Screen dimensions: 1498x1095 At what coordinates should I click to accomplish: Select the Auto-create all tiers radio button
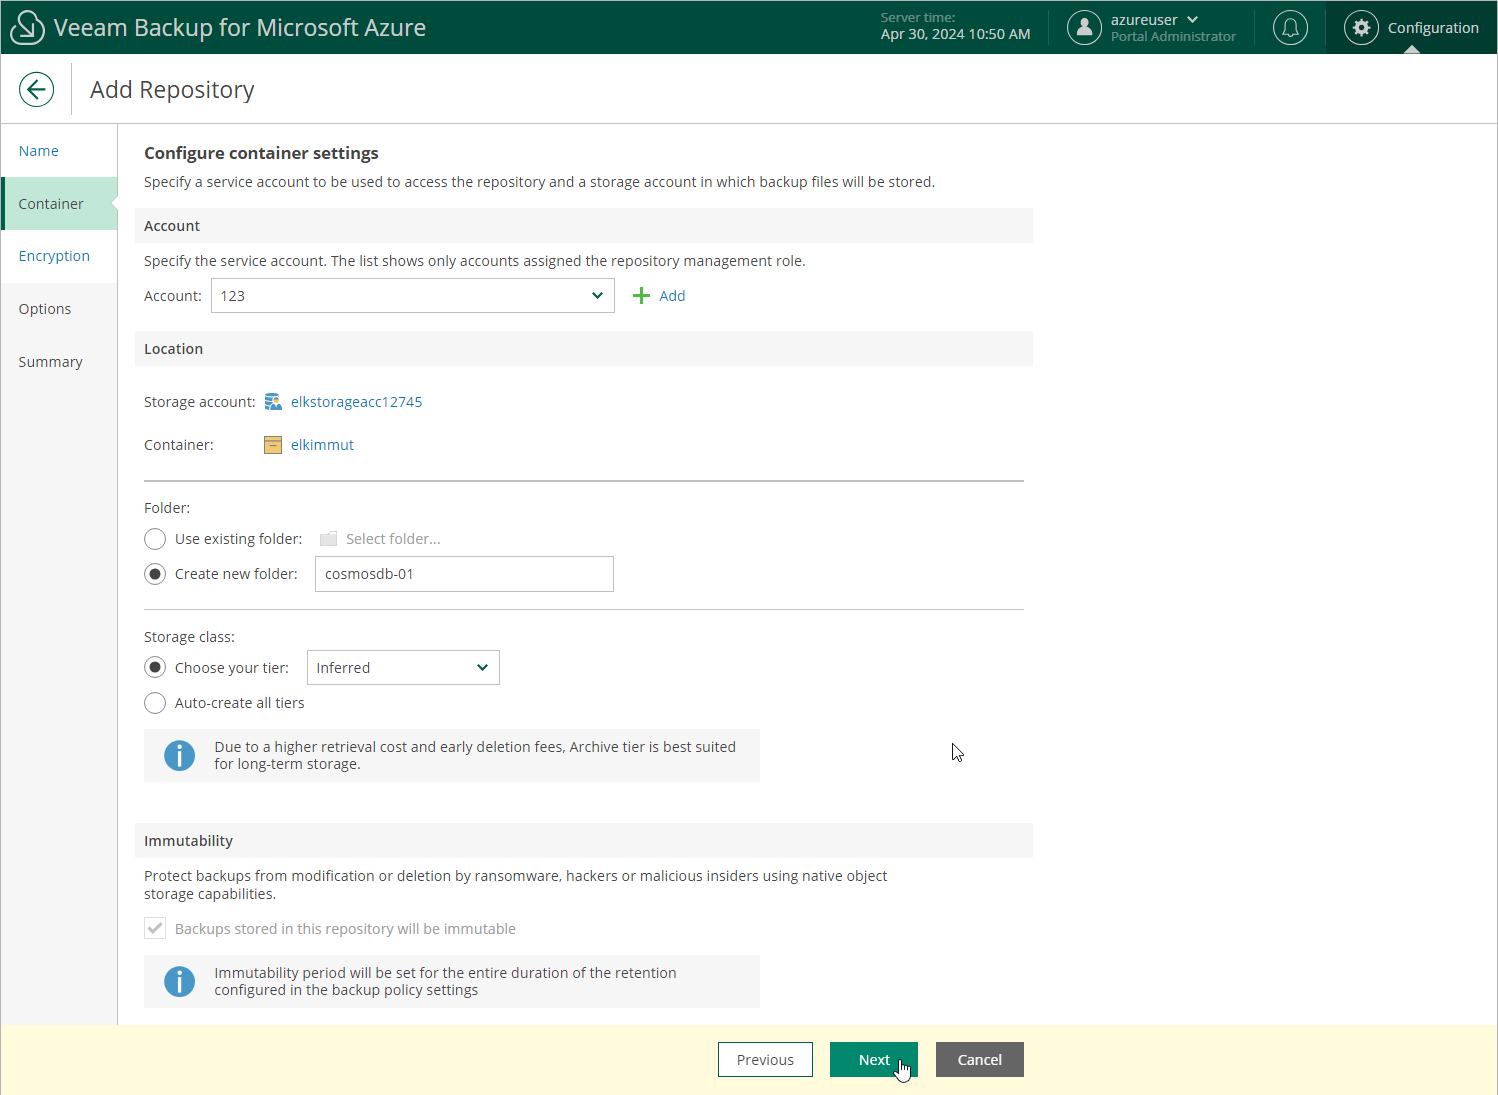click(155, 703)
